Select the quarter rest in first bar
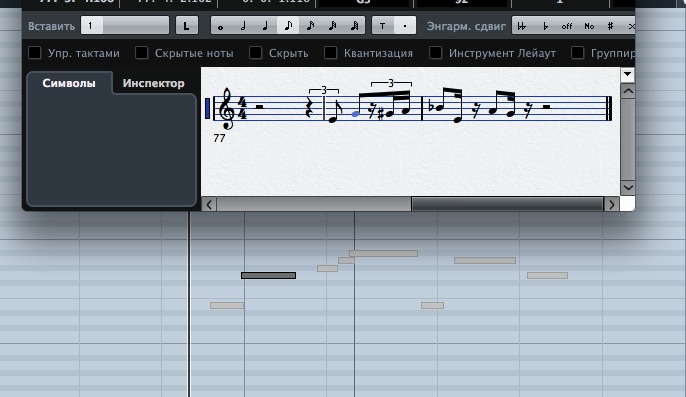 pos(309,108)
